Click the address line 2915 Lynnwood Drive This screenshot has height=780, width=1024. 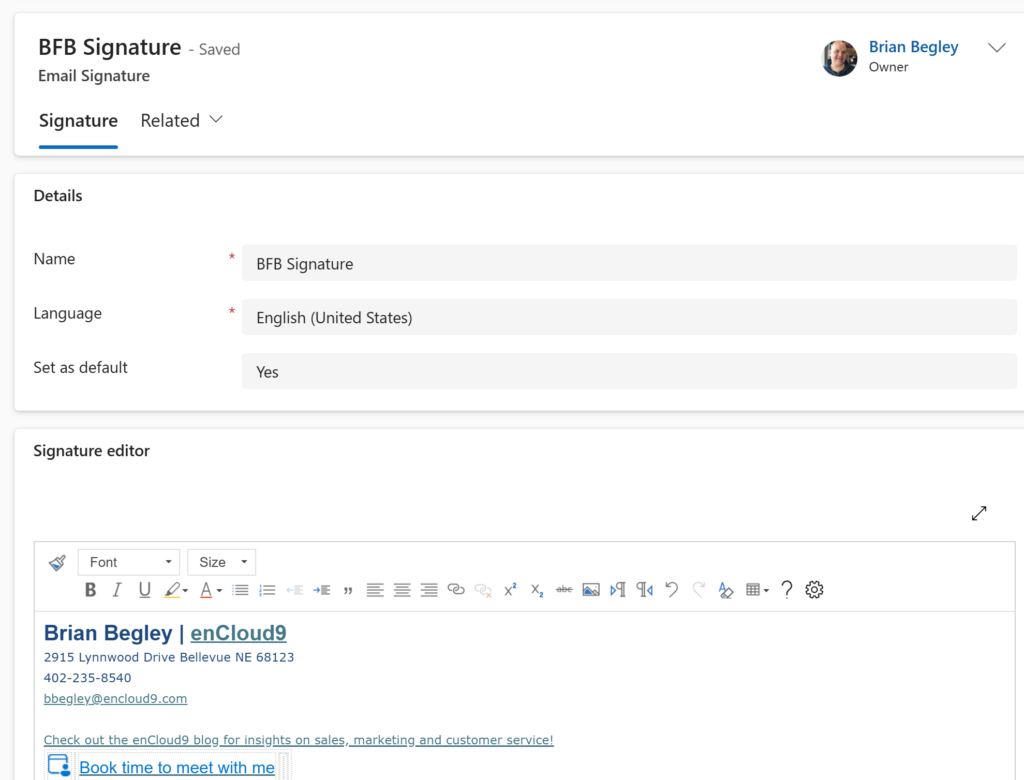pos(169,657)
